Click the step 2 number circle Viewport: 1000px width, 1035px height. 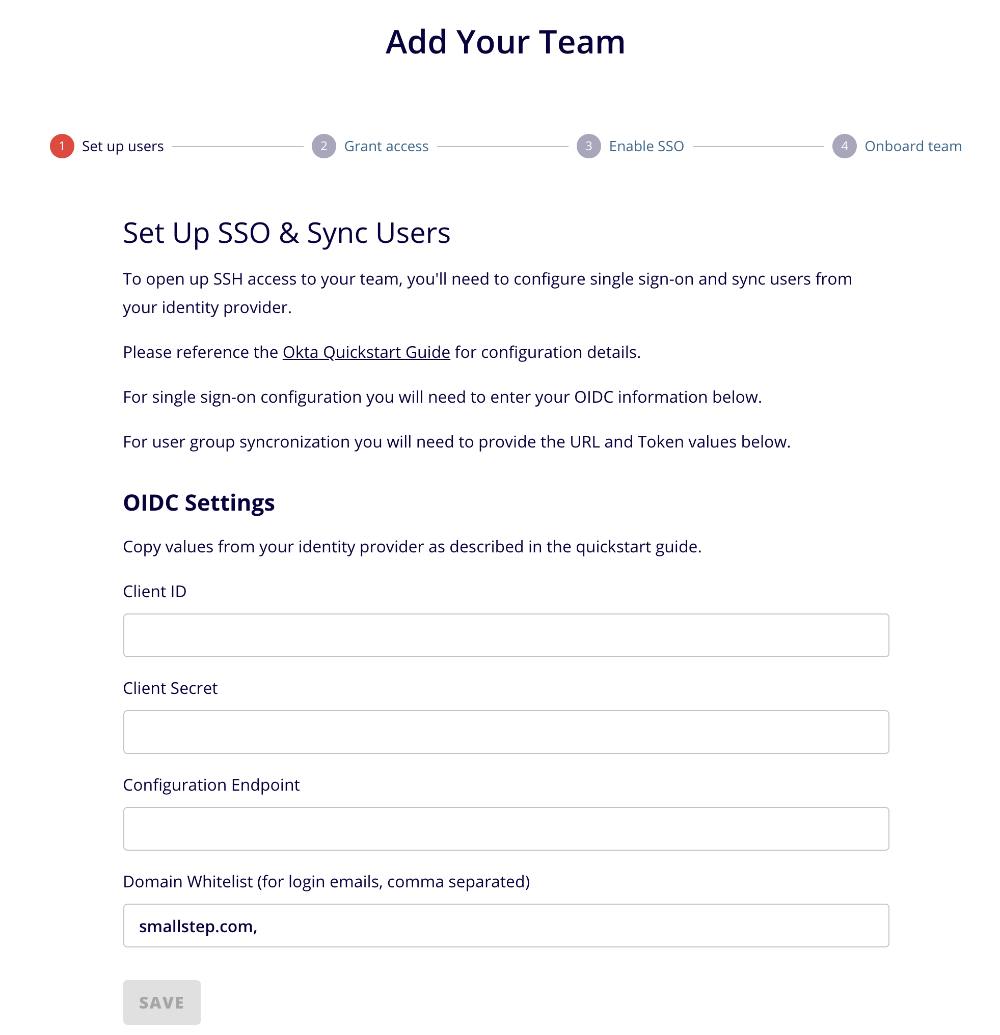point(323,146)
